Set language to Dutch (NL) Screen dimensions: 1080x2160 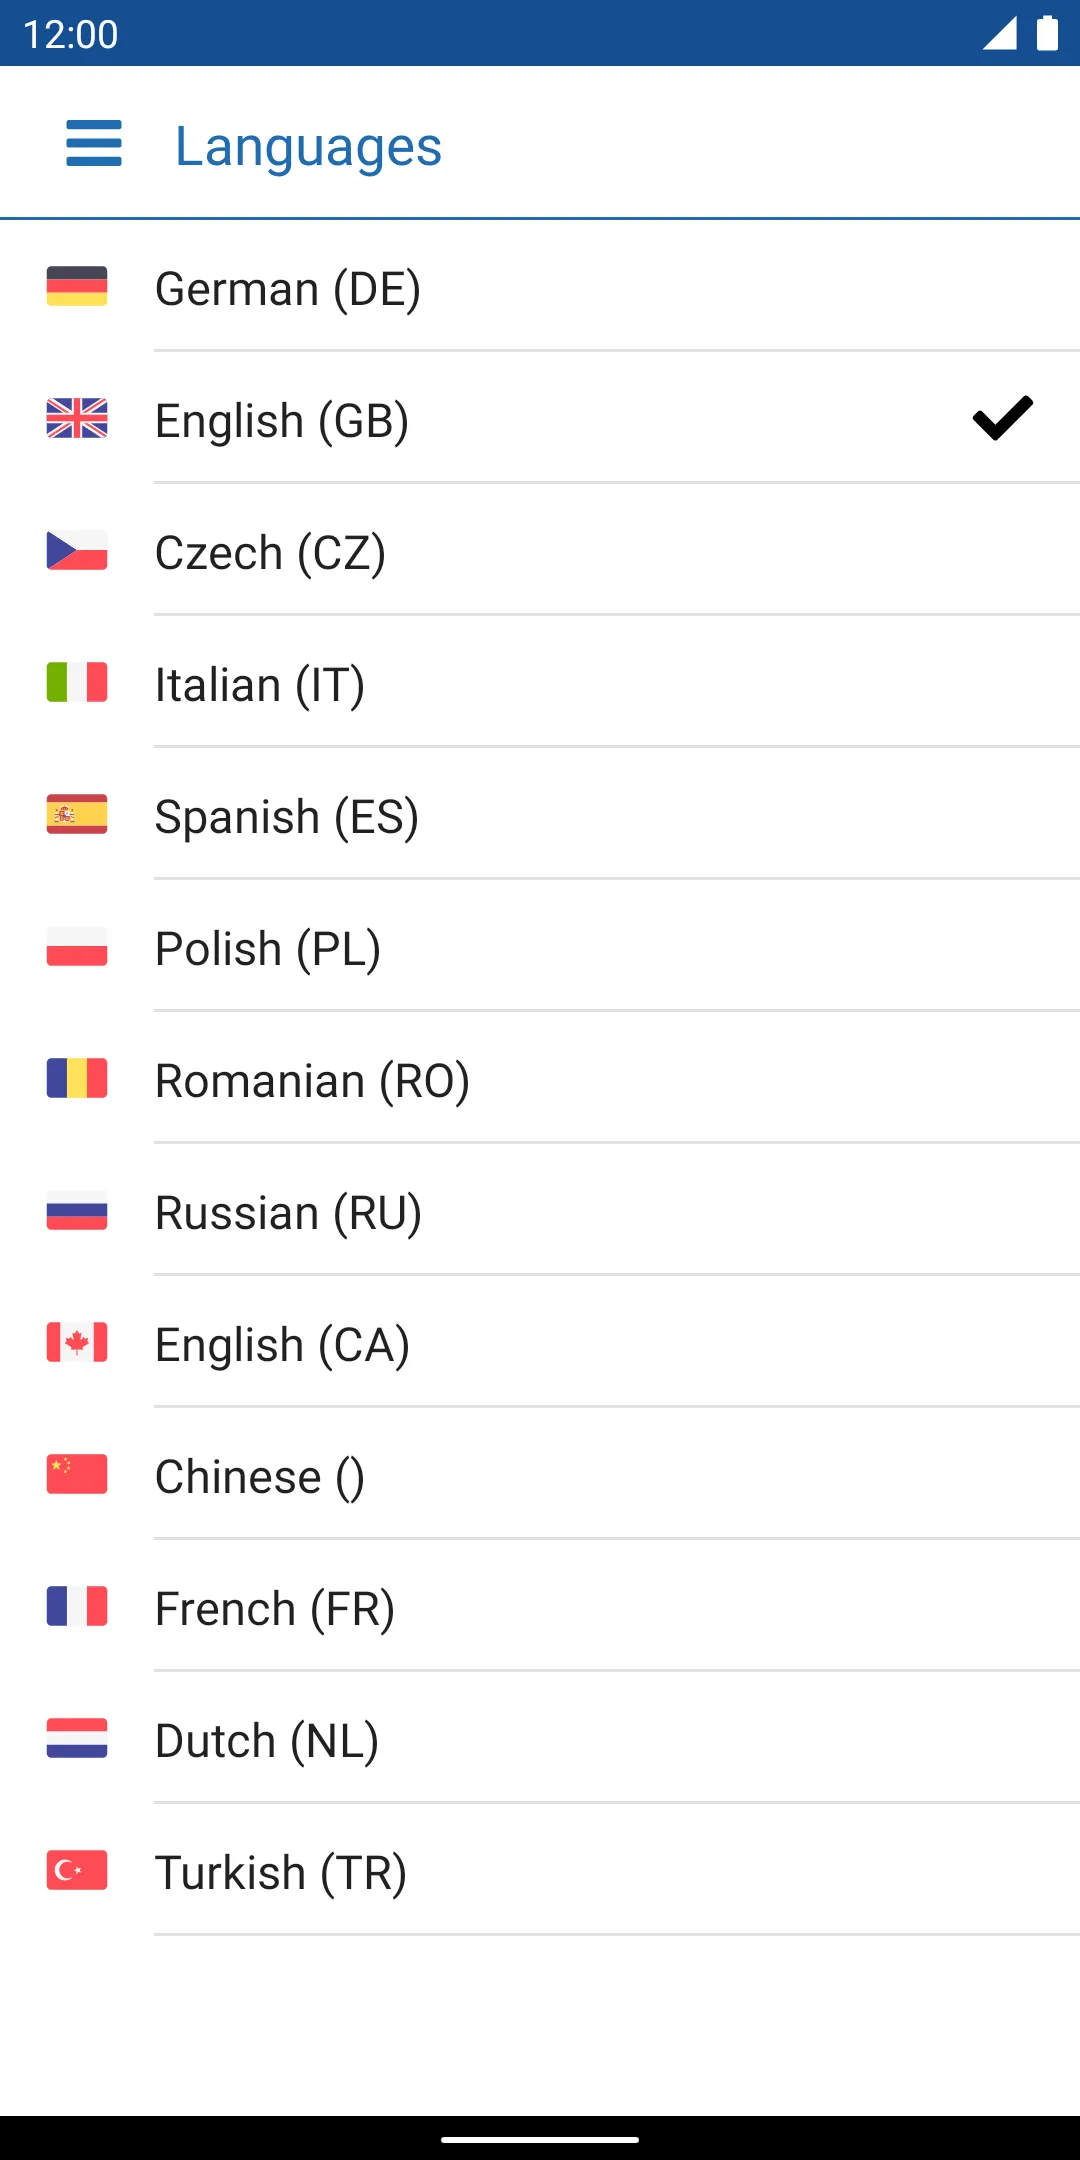pos(540,1739)
